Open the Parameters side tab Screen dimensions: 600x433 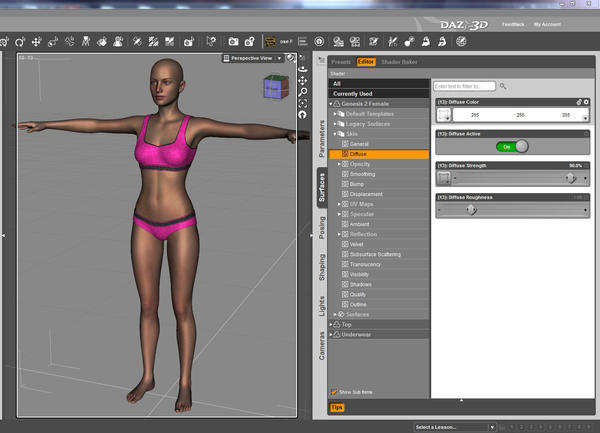[322, 138]
